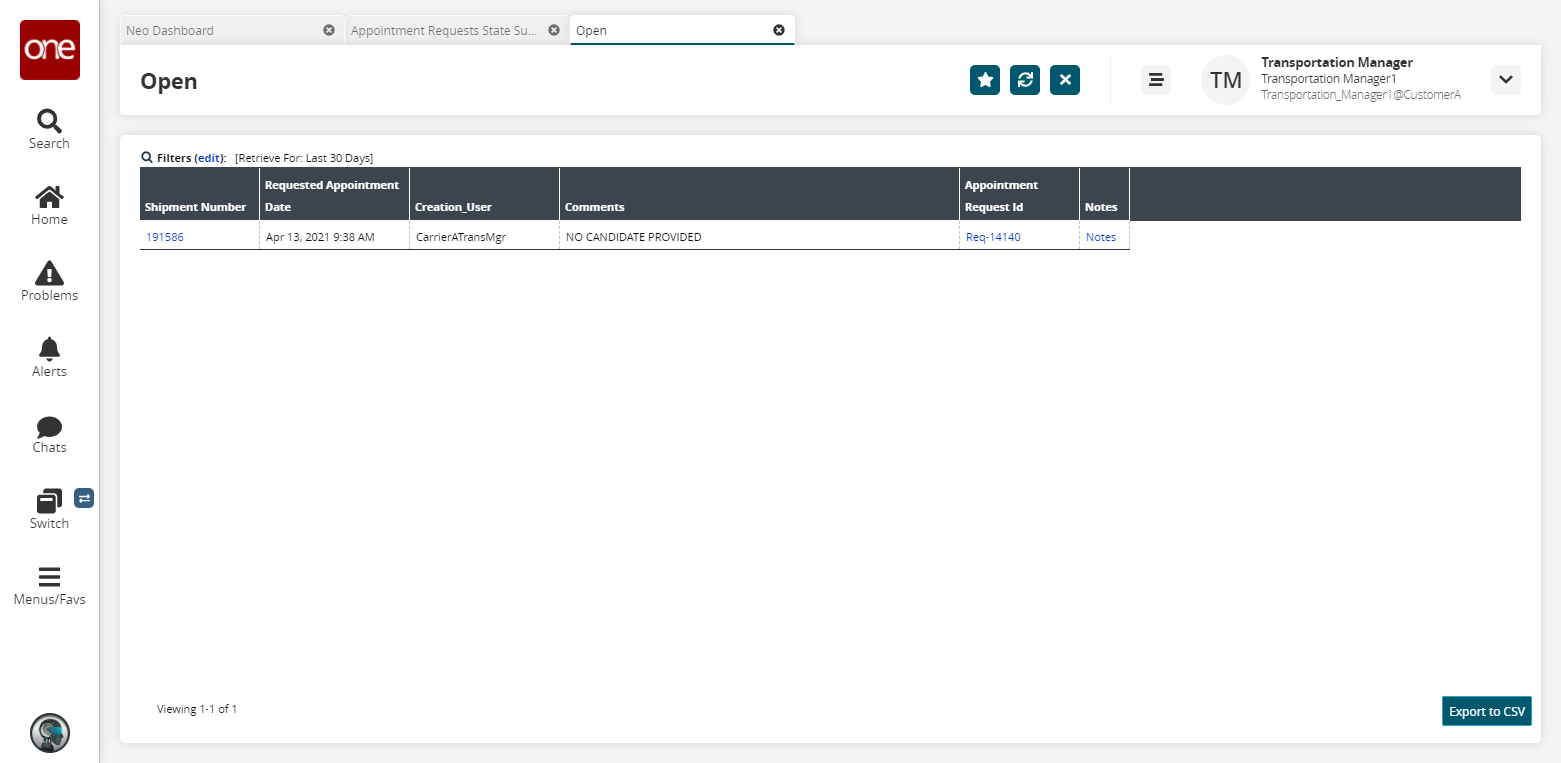The height and width of the screenshot is (763, 1561).
Task: Sort by Requested Appointment Date column
Action: coord(333,195)
